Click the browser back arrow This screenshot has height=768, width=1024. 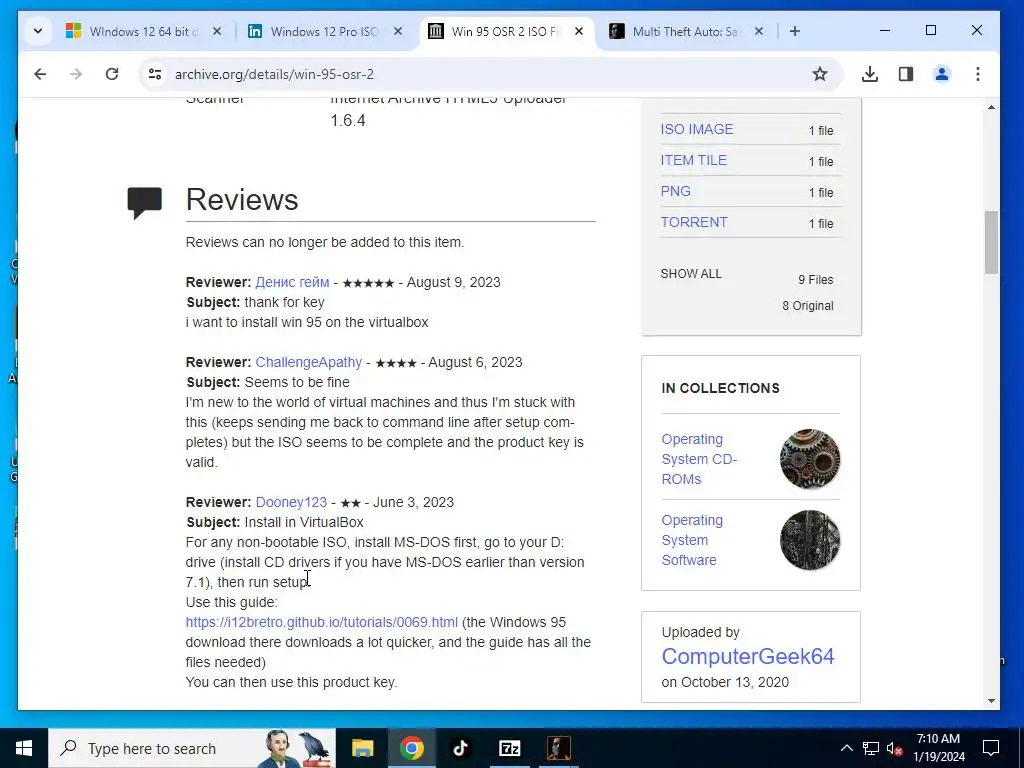(x=40, y=74)
